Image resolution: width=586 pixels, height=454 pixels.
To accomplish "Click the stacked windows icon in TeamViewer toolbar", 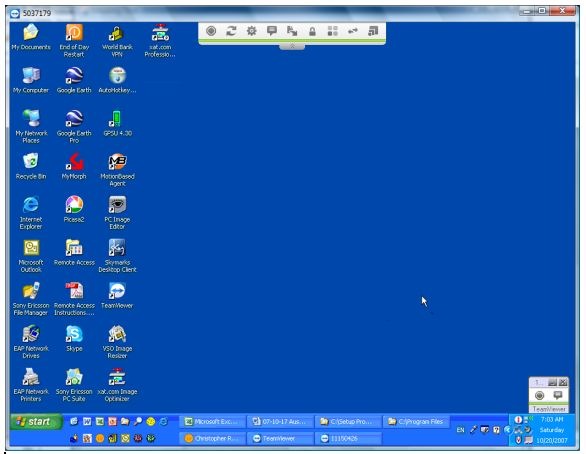I will point(373,31).
